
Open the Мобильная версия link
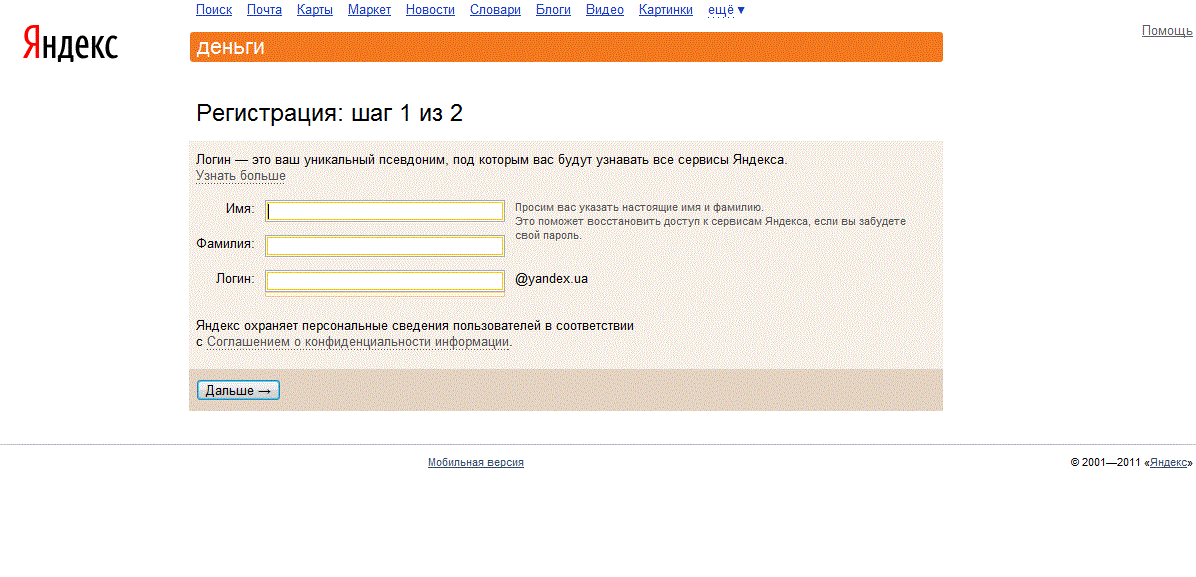(x=476, y=463)
